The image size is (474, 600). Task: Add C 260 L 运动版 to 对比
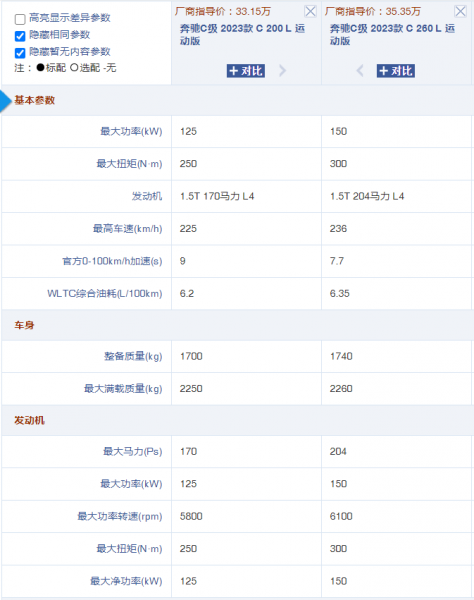pyautogui.click(x=396, y=71)
